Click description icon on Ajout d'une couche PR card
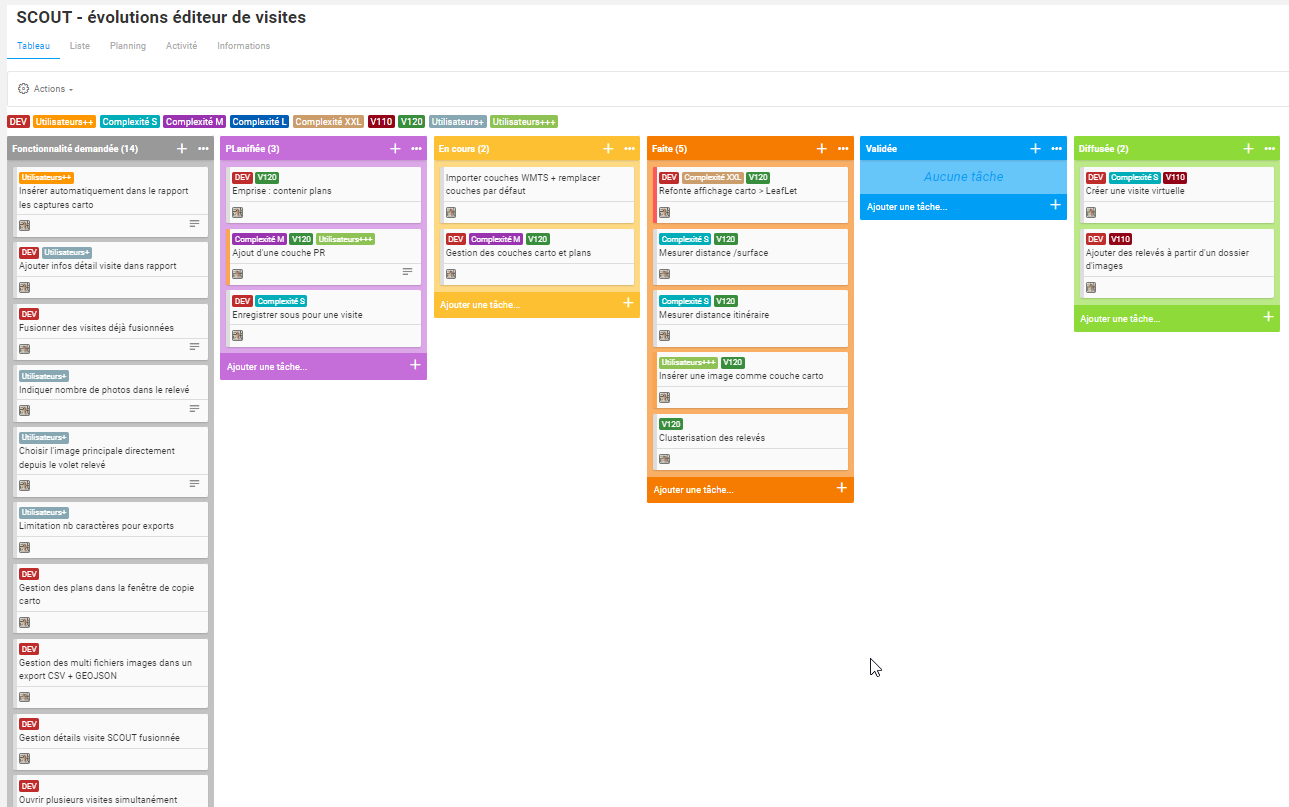 point(407,272)
